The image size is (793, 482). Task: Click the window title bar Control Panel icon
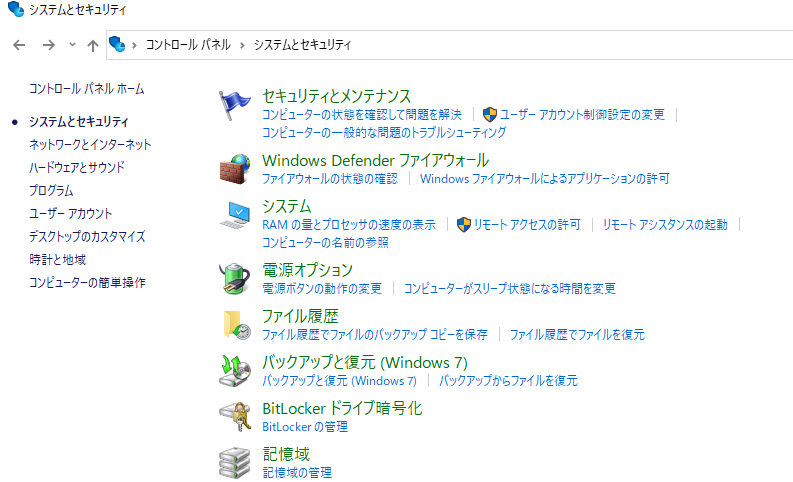click(x=16, y=9)
